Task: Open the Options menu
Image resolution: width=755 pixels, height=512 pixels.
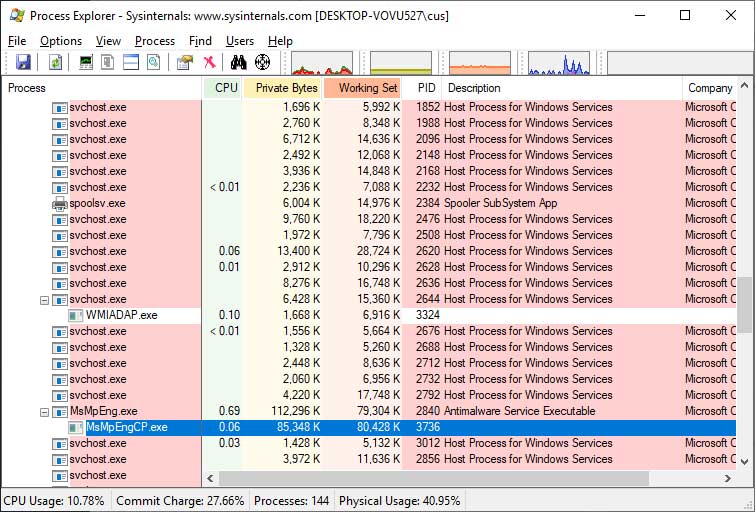Action: click(x=61, y=41)
